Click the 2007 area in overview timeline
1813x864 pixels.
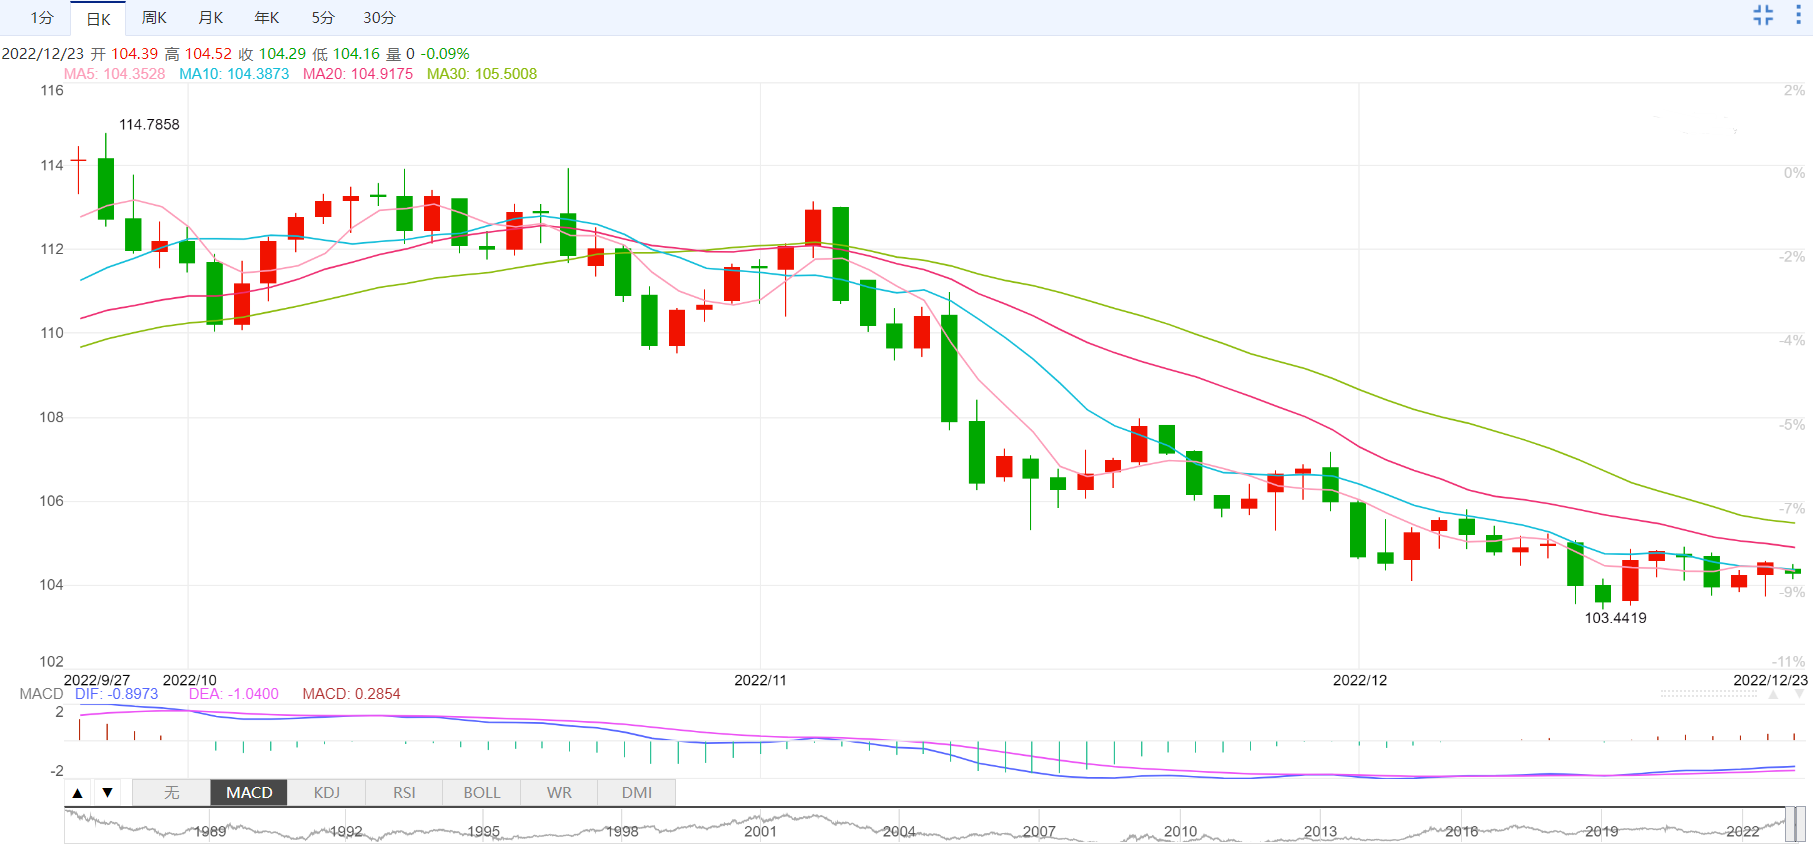[1039, 831]
